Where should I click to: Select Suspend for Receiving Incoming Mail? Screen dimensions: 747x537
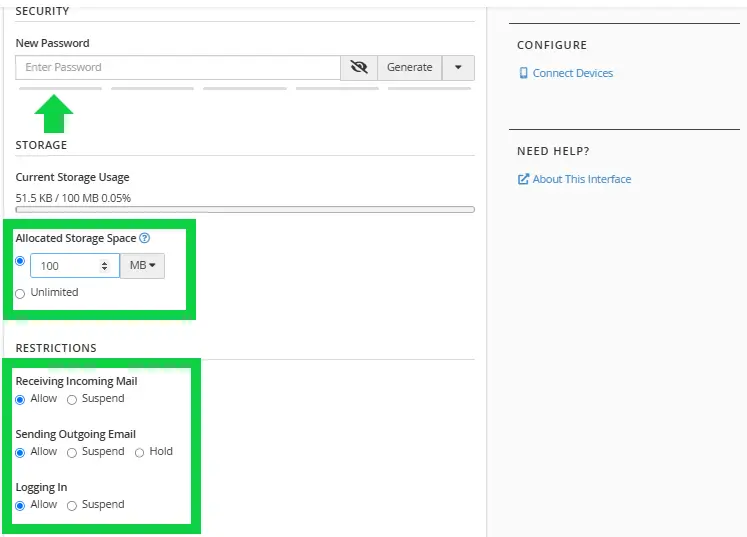(x=72, y=399)
